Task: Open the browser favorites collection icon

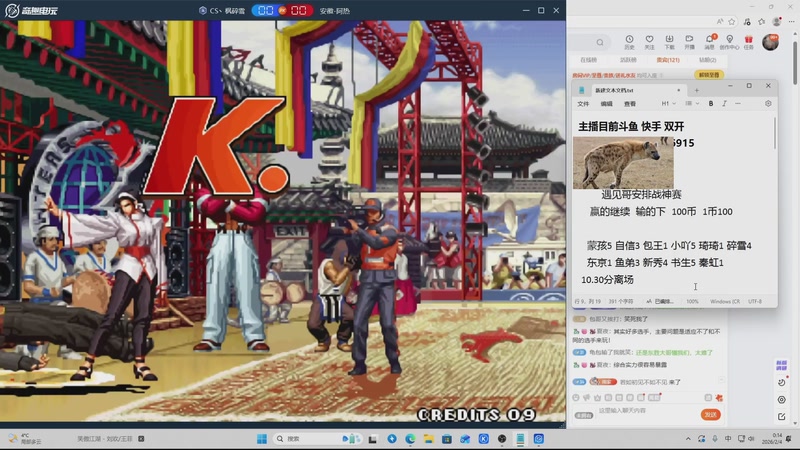Action: tap(762, 21)
